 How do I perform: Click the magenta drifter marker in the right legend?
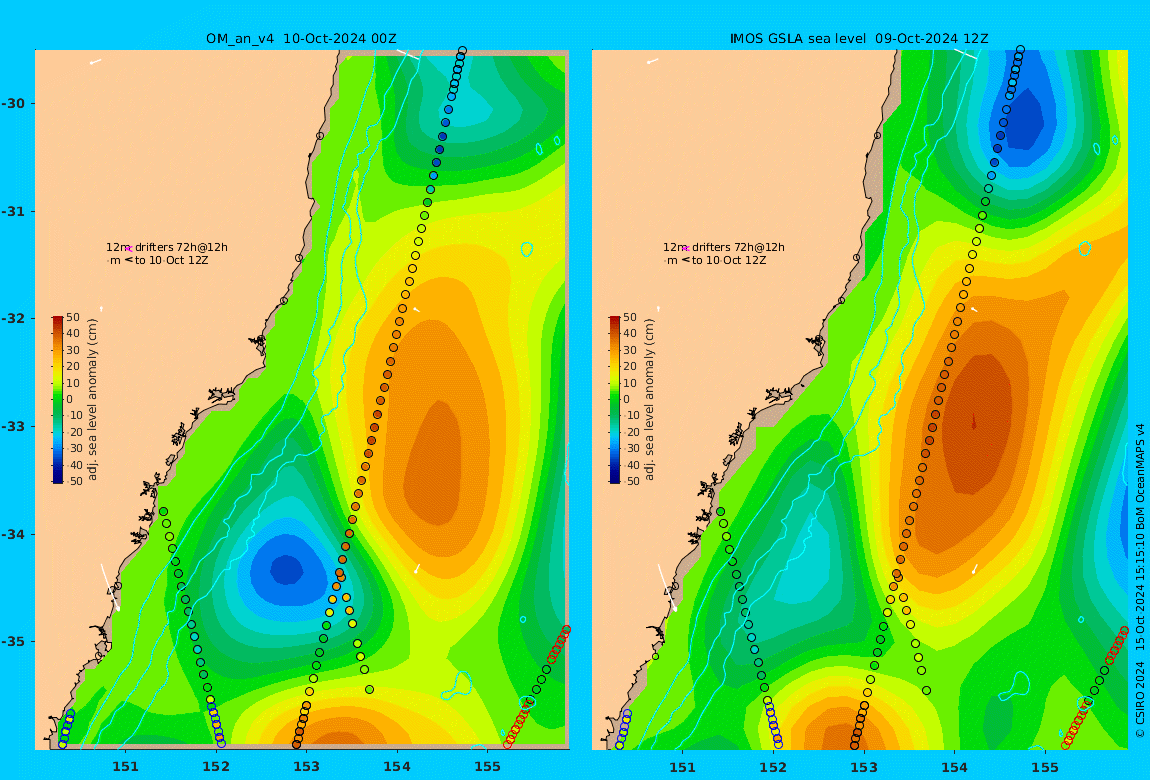686,249
